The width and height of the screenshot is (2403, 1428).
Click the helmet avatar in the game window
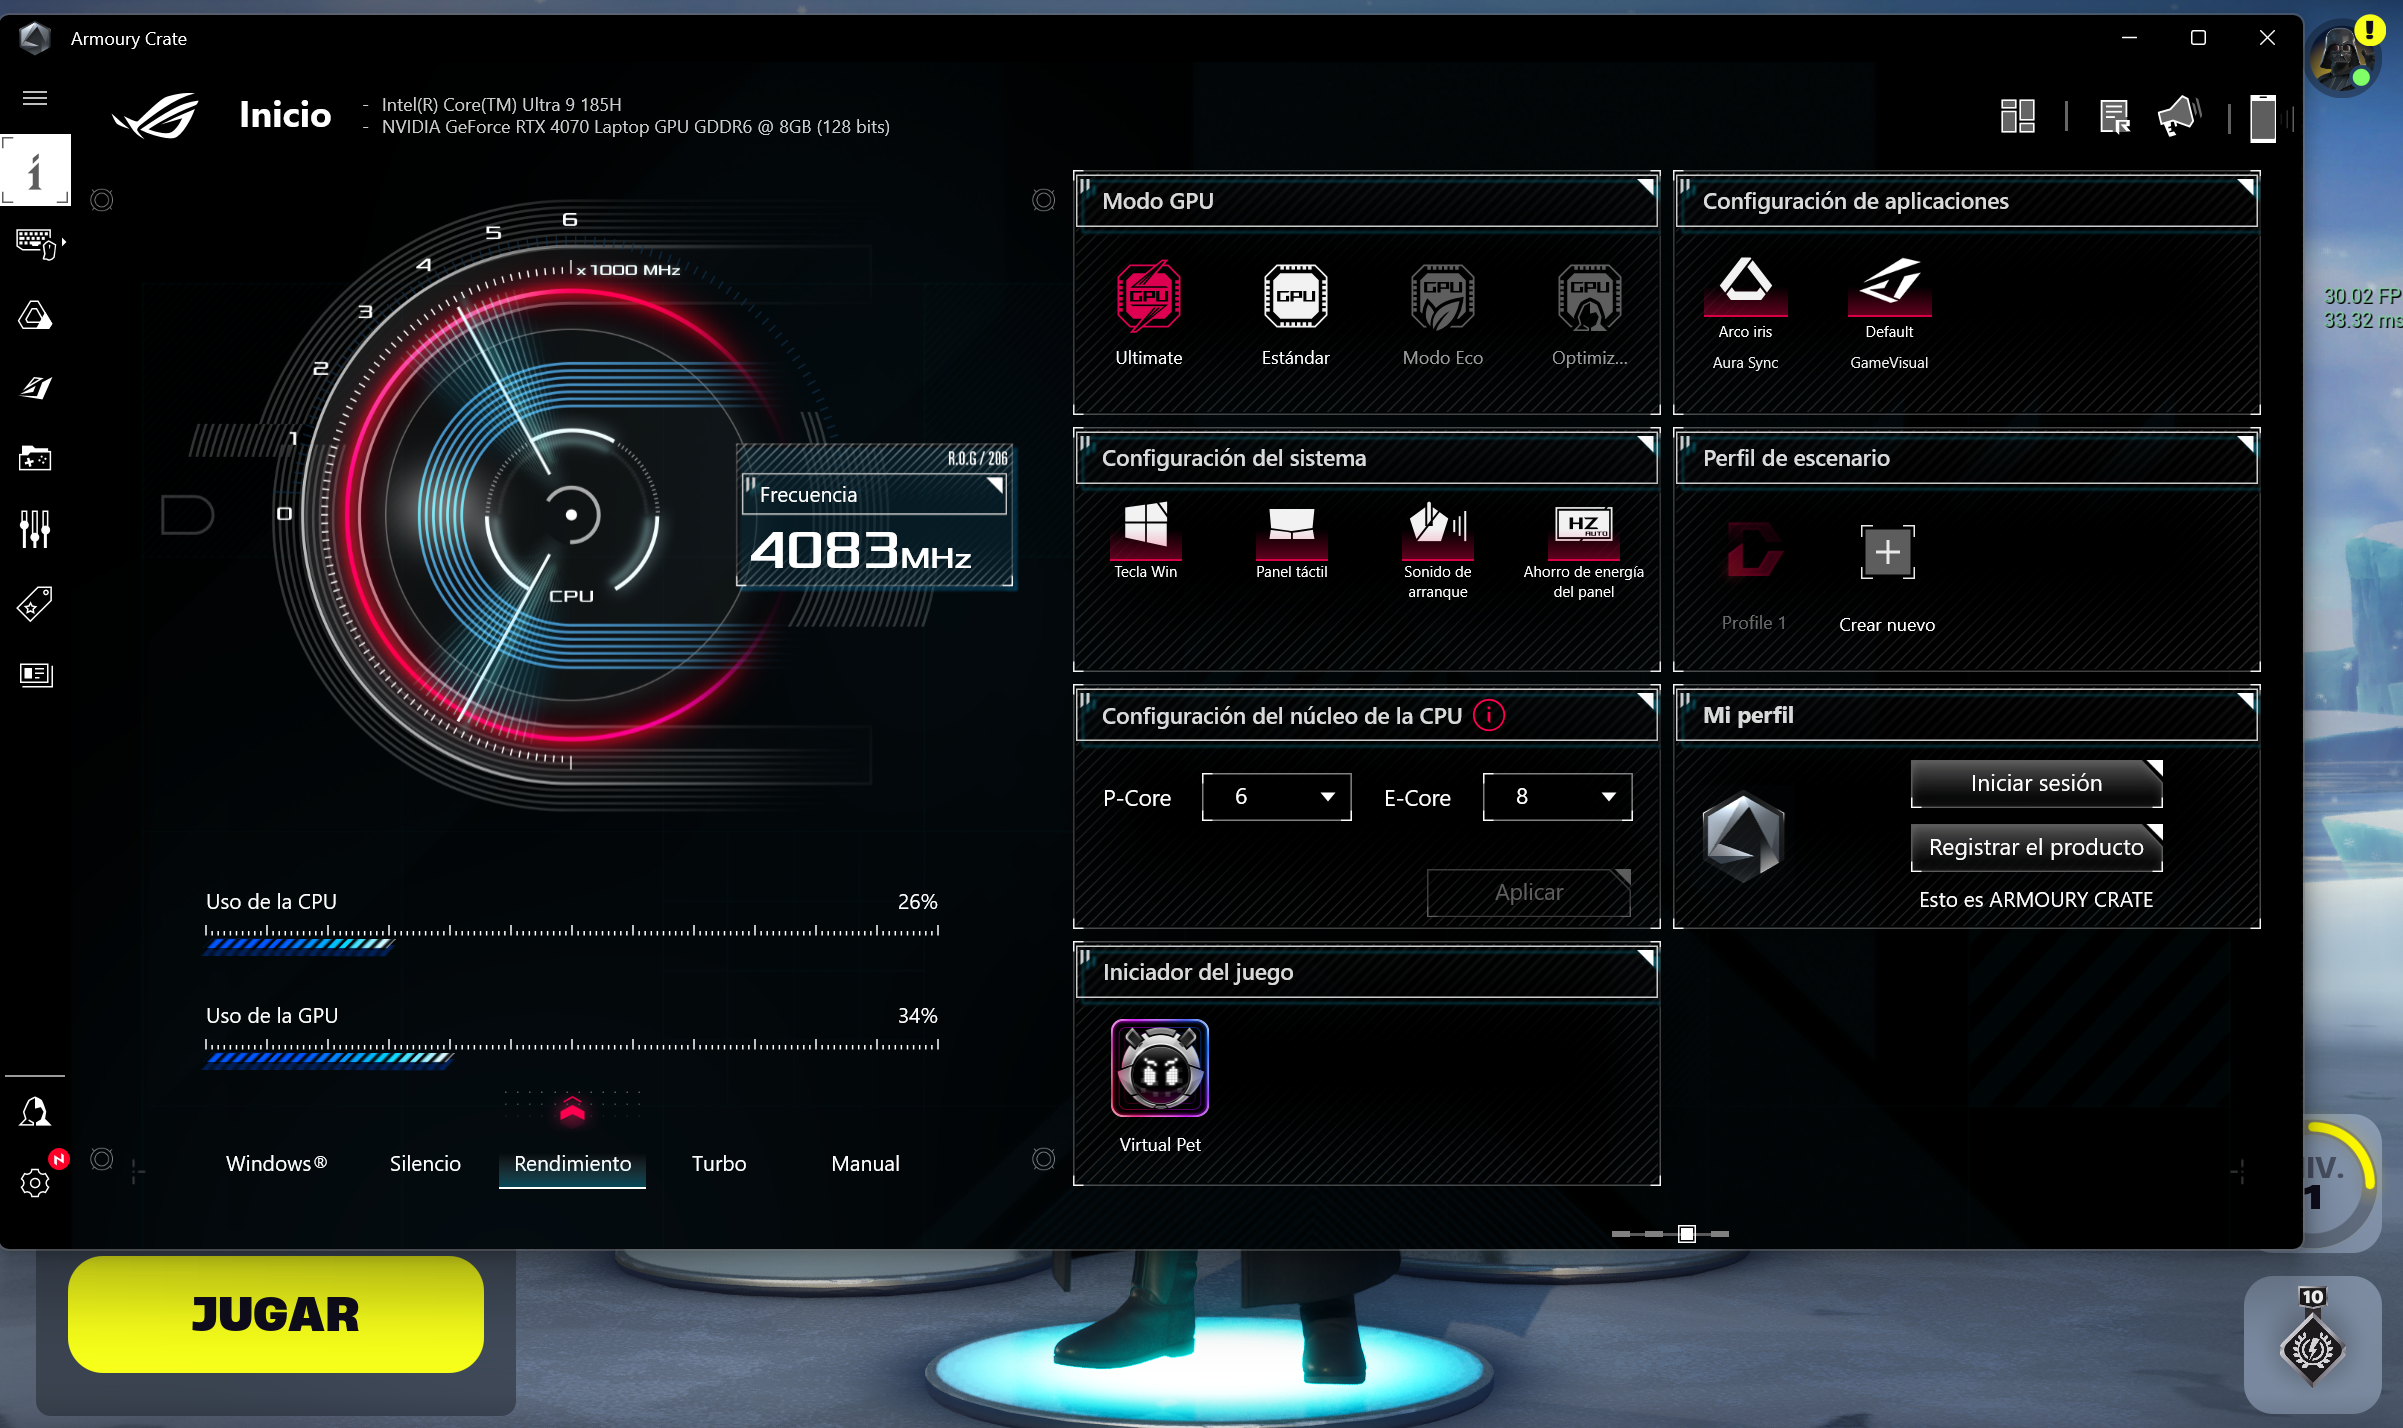click(2341, 58)
